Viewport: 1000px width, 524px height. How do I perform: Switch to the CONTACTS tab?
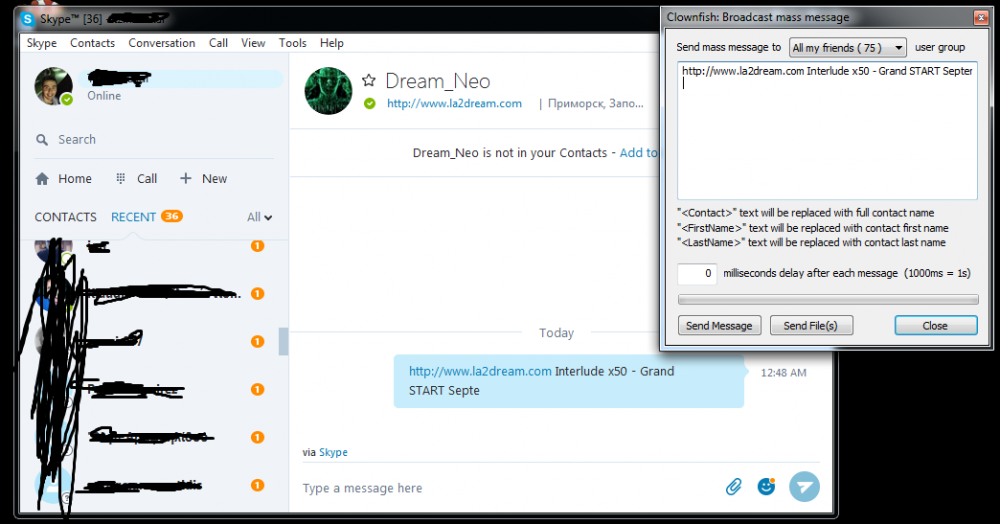(65, 217)
